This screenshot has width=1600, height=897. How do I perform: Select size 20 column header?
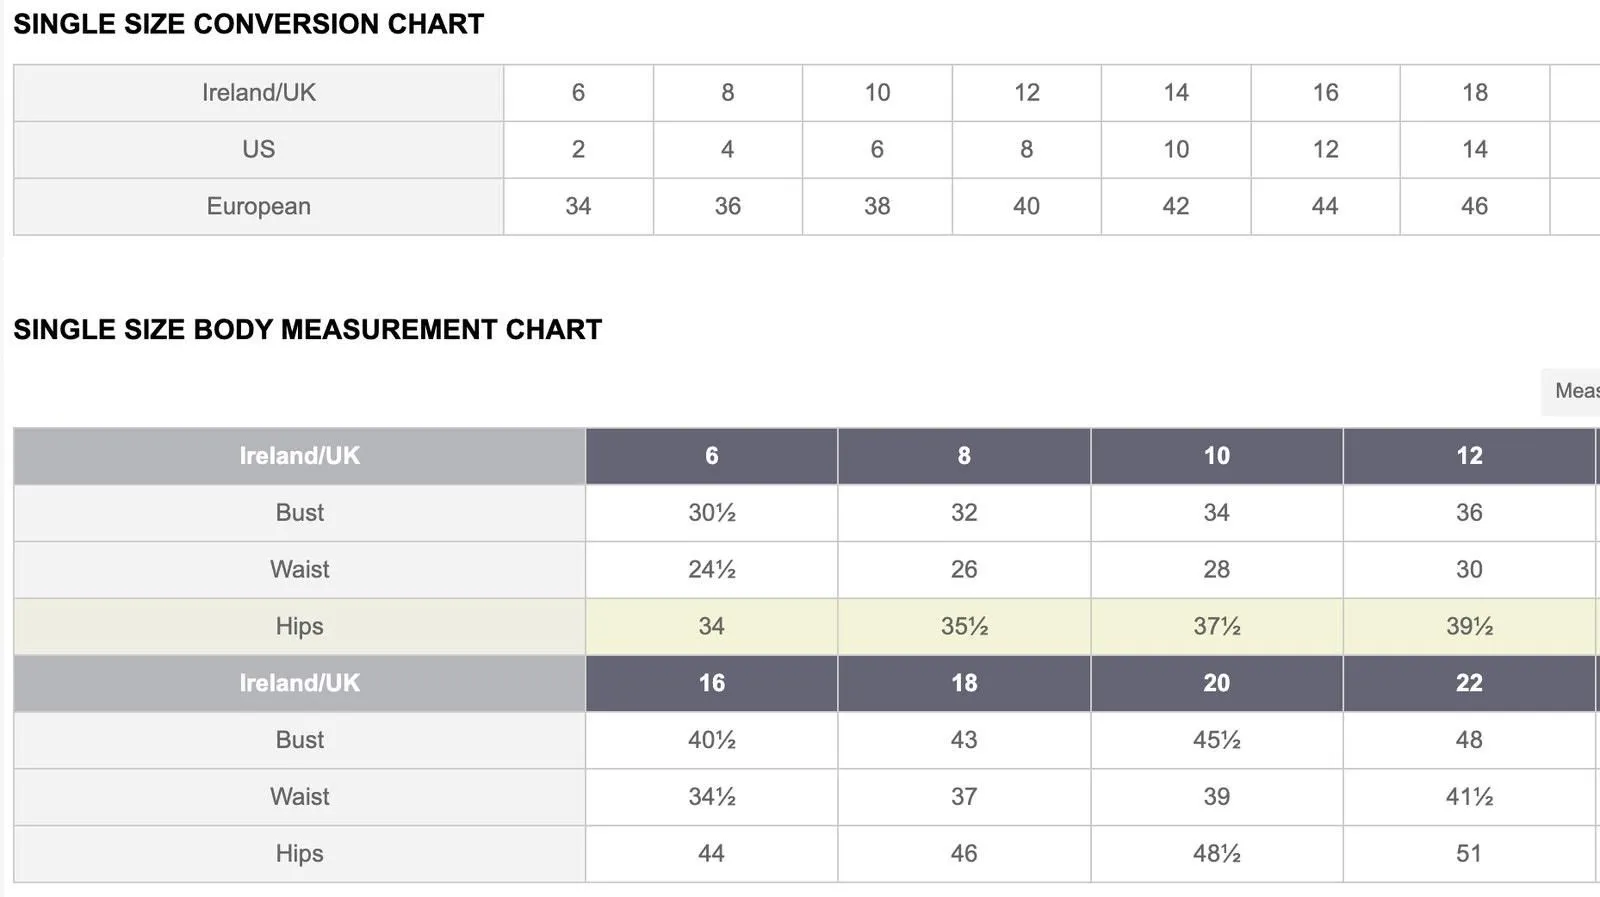1217,684
